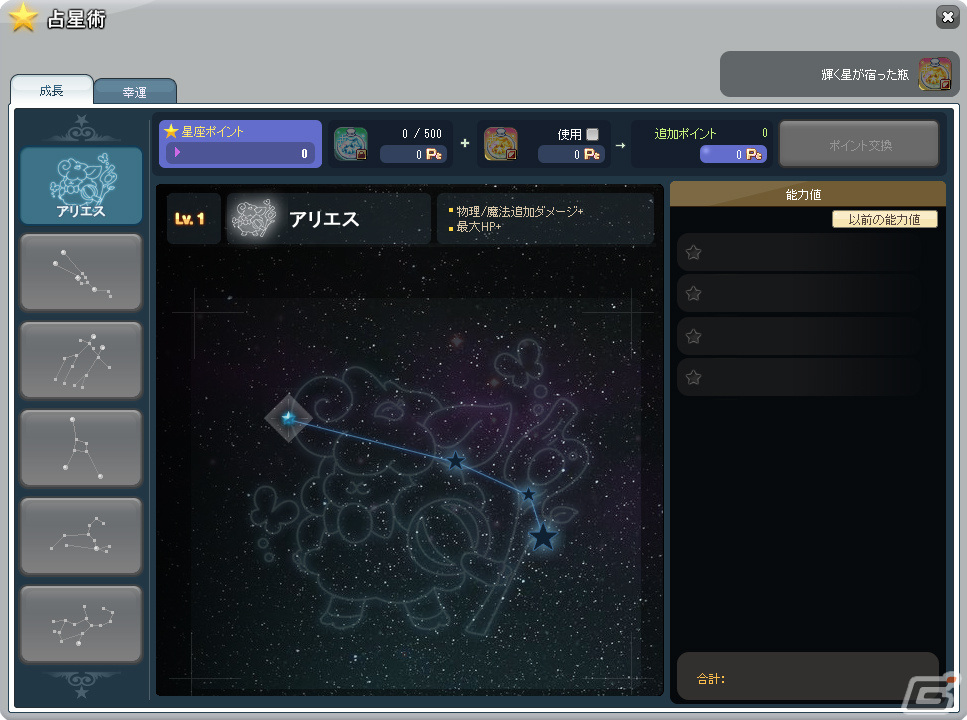967x720 pixels.
Task: Switch to the 成長 tab
Action: (51, 91)
